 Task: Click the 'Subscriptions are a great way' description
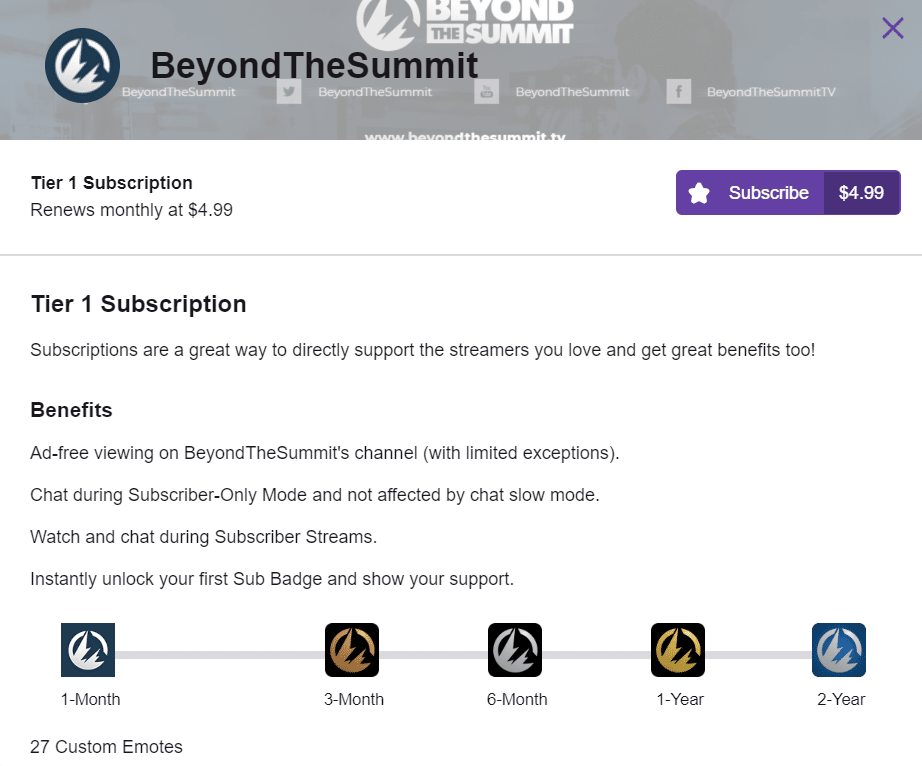click(423, 350)
